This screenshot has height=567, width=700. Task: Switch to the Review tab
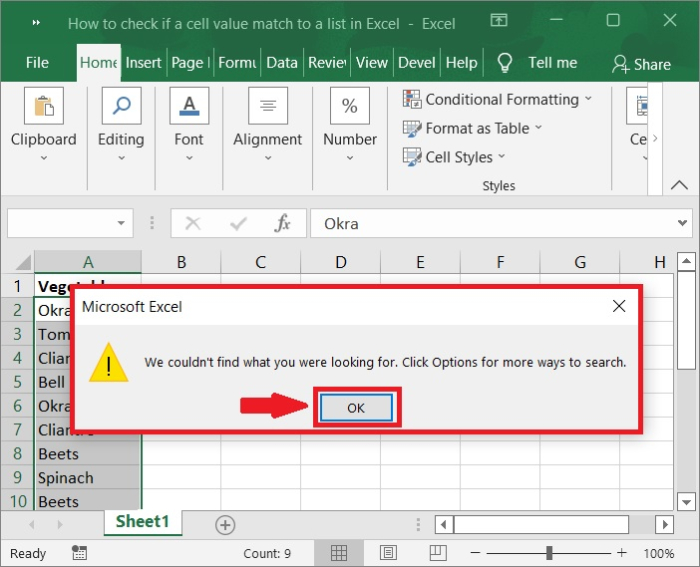click(327, 63)
